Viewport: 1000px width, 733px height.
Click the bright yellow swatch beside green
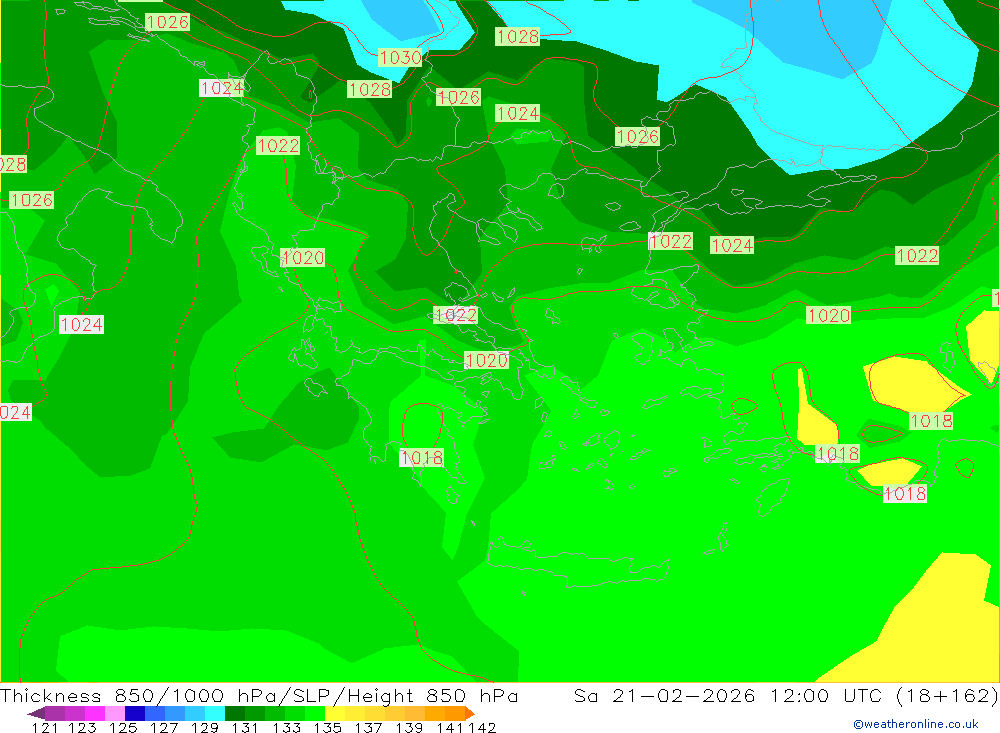[335, 713]
